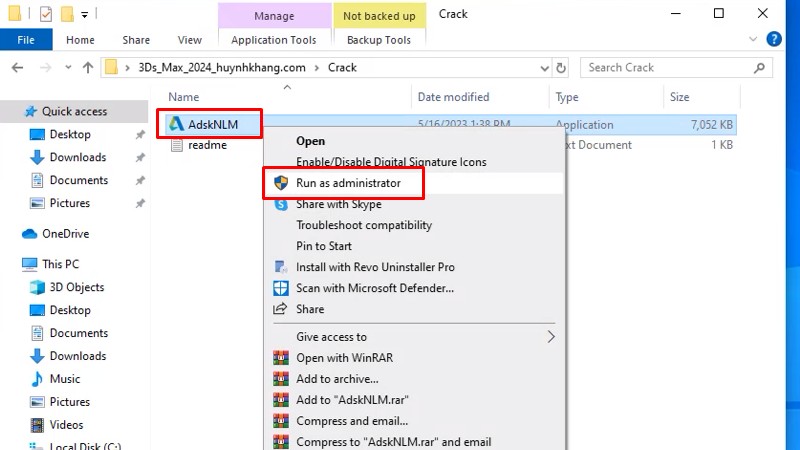Select OneDrive in the navigation pane
The image size is (800, 450).
[65, 233]
